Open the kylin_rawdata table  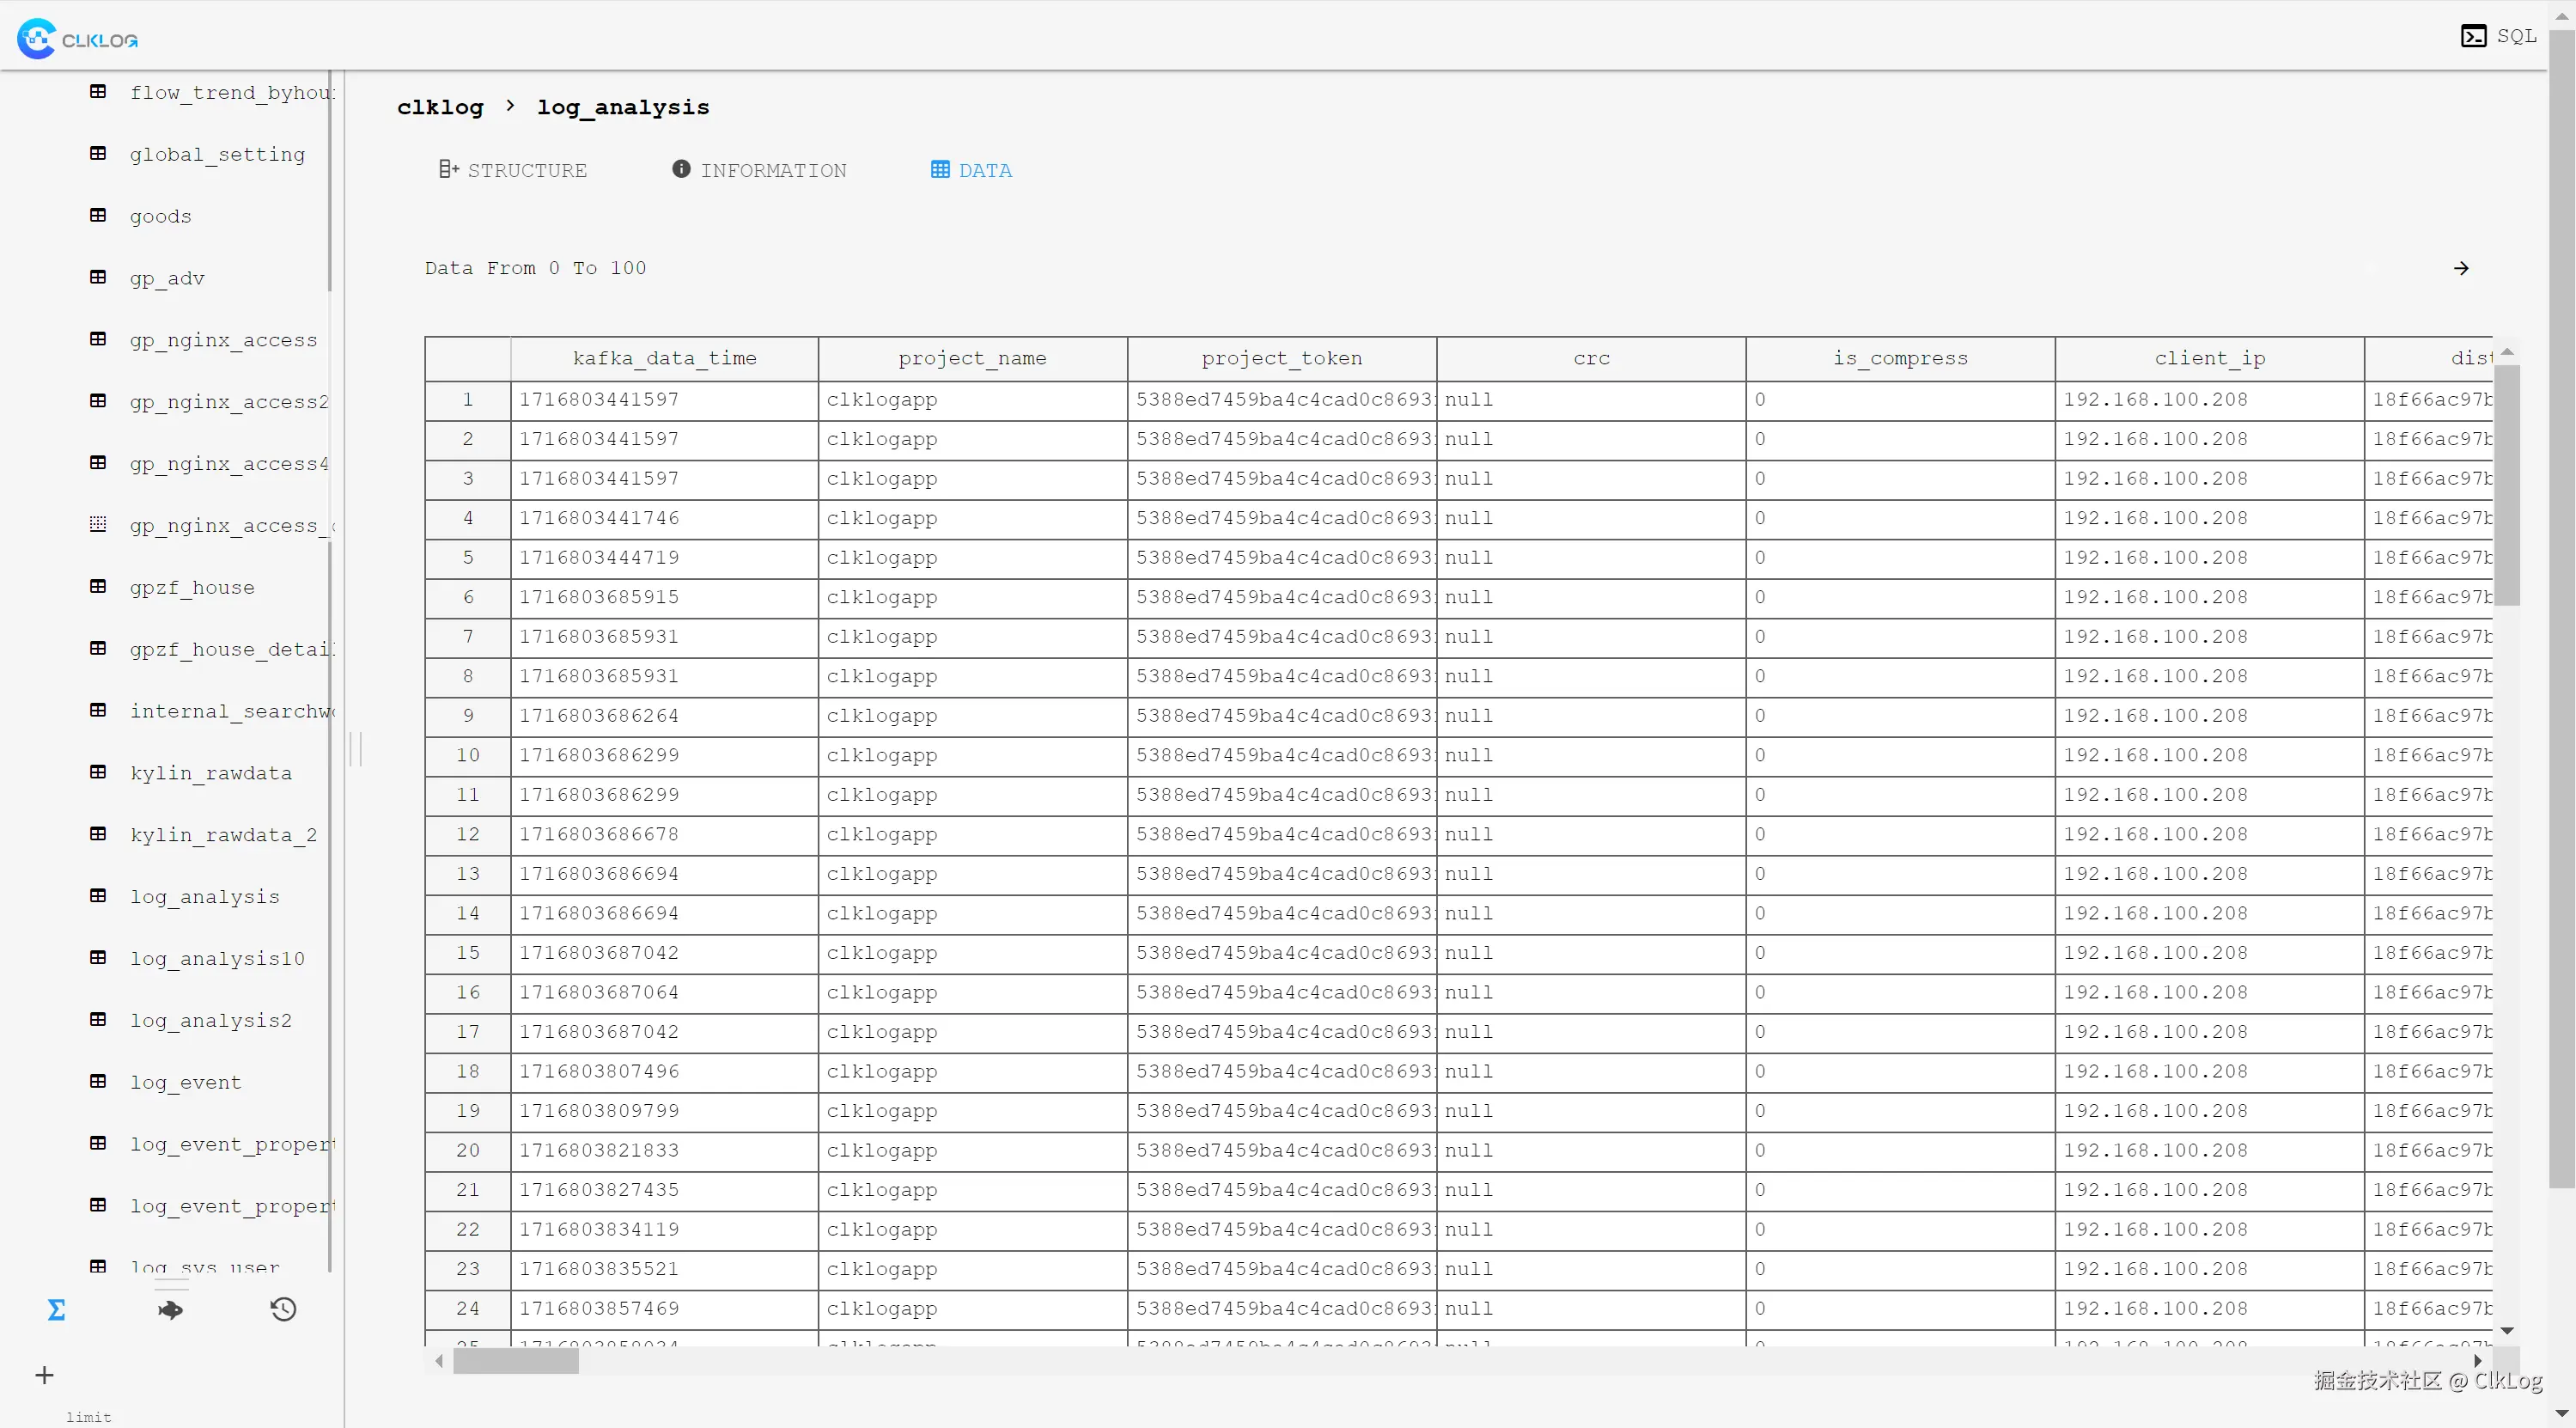tap(210, 773)
